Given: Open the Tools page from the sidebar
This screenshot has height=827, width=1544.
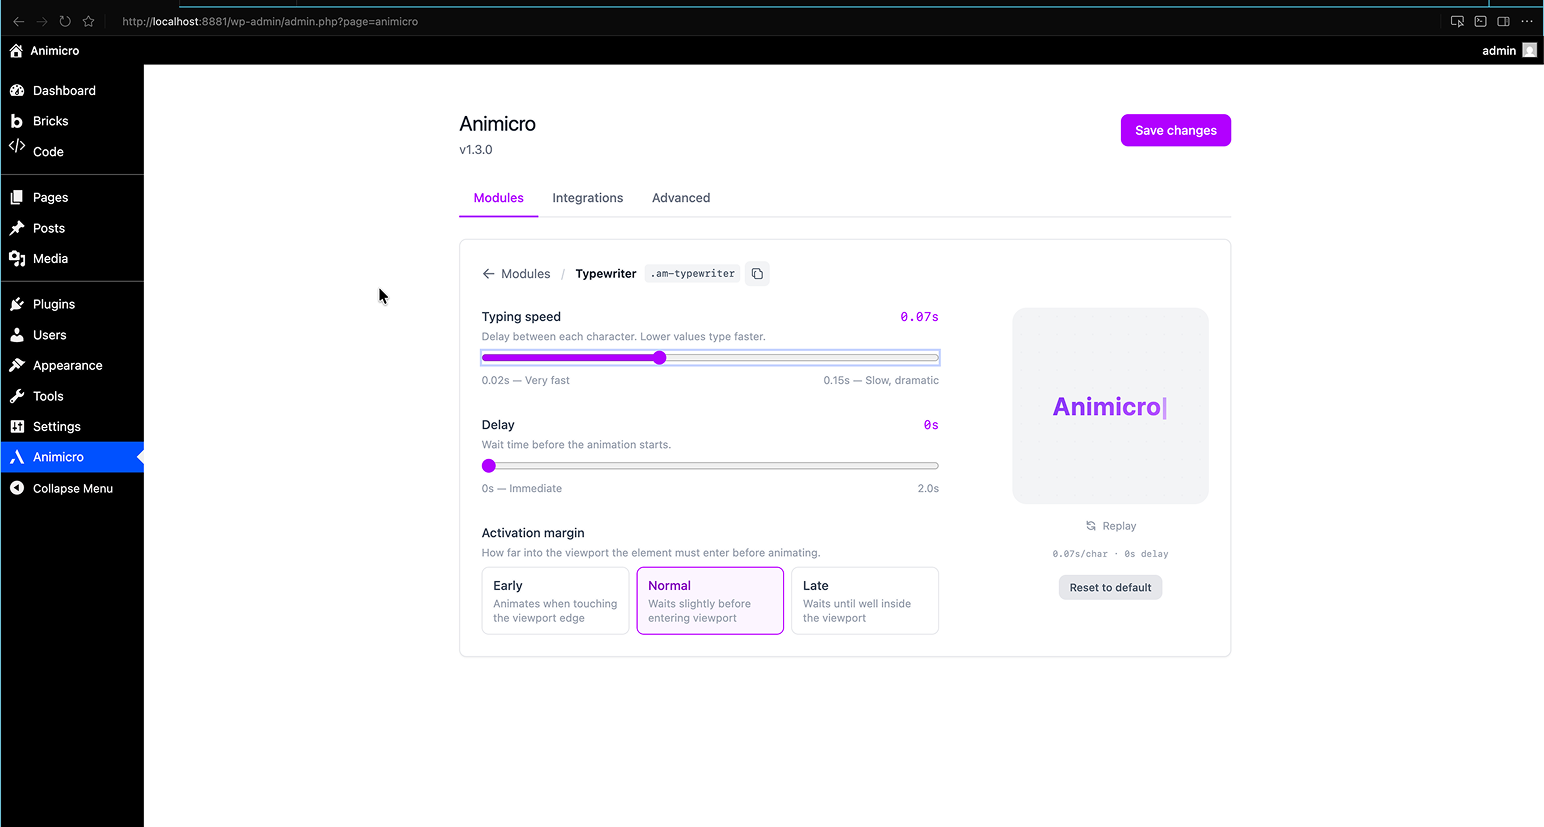Looking at the screenshot, I should [x=48, y=396].
